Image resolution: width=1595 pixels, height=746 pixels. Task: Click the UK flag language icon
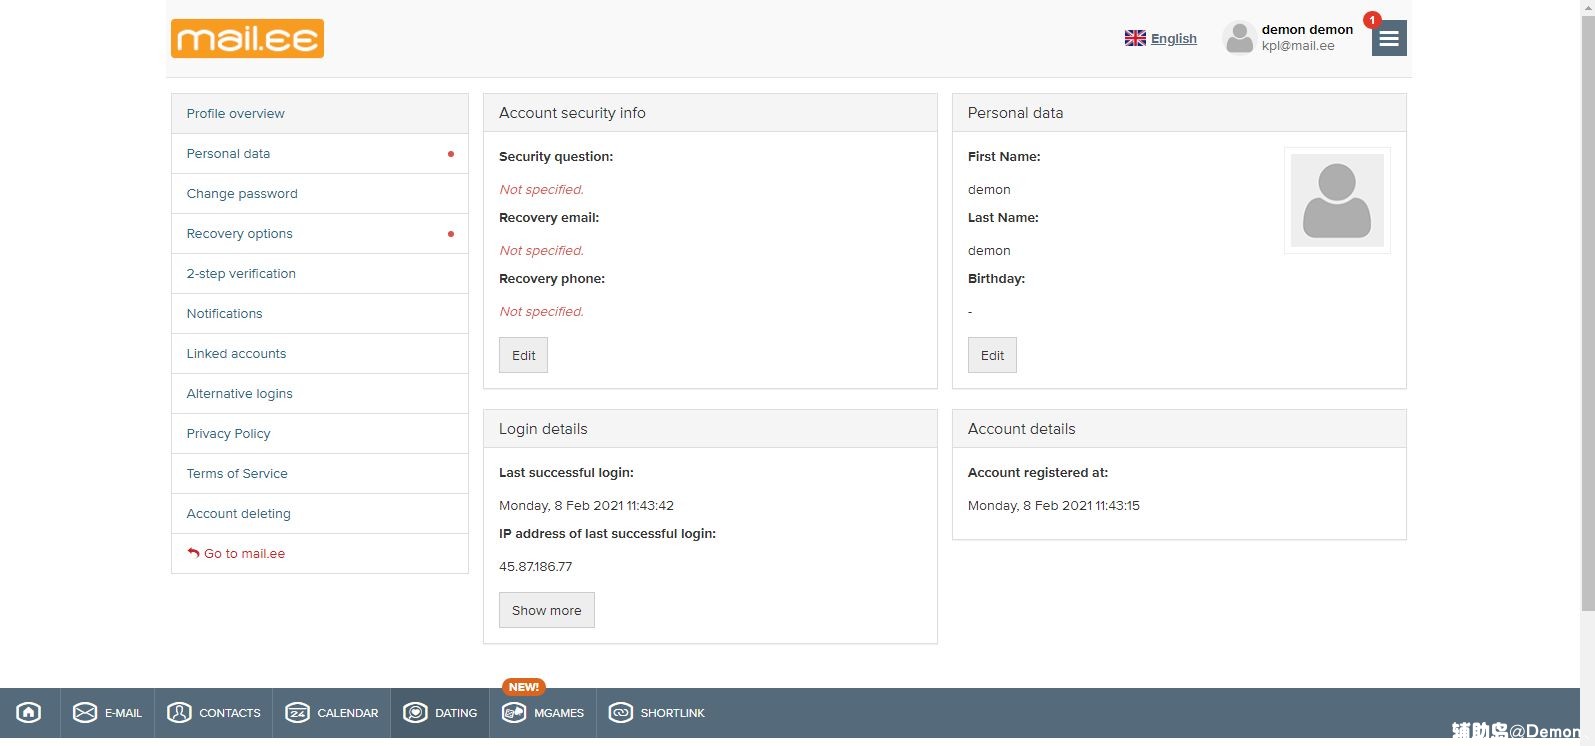tap(1135, 38)
